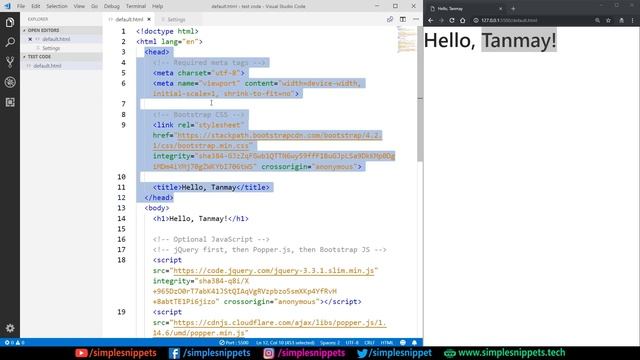Click the feedback smiley in status bar

[403, 342]
